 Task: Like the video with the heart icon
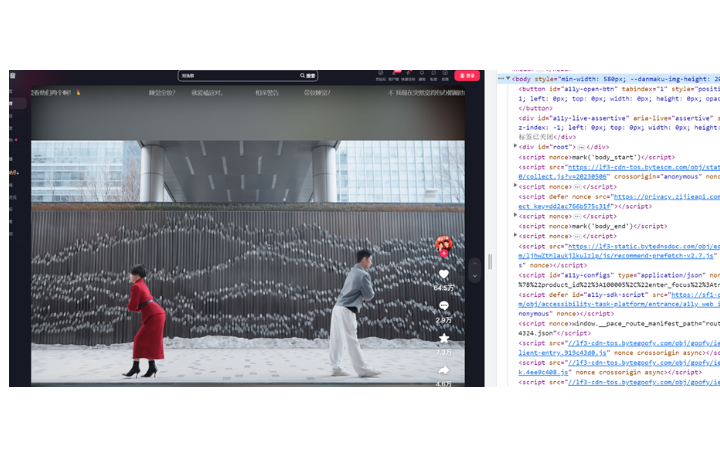(x=444, y=274)
